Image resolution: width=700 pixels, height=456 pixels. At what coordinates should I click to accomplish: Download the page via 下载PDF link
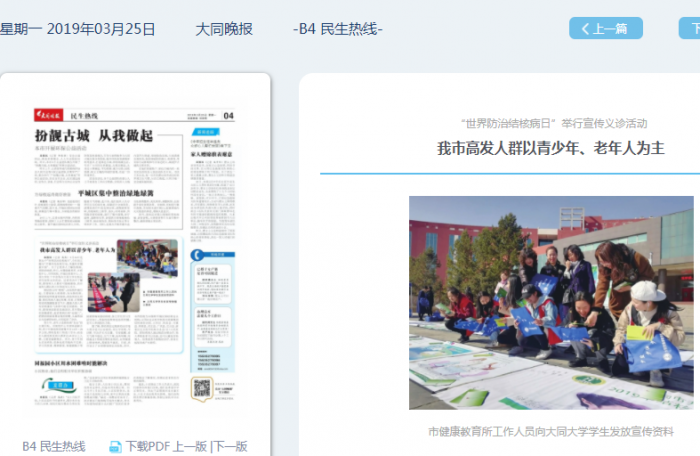(148, 446)
